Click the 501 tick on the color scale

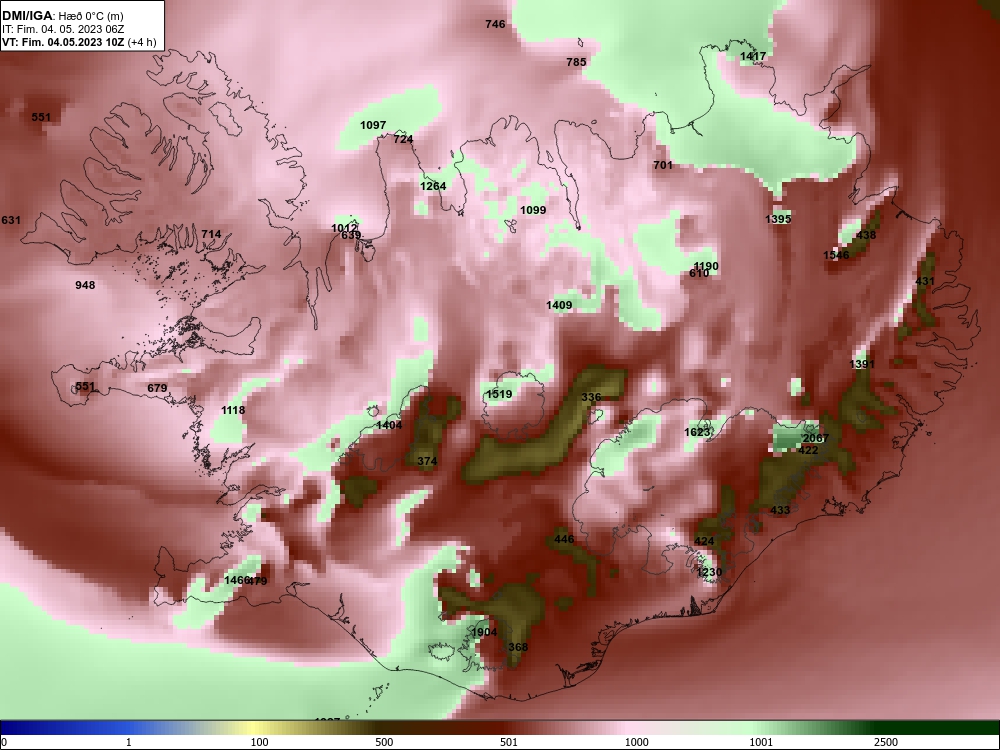pos(509,742)
